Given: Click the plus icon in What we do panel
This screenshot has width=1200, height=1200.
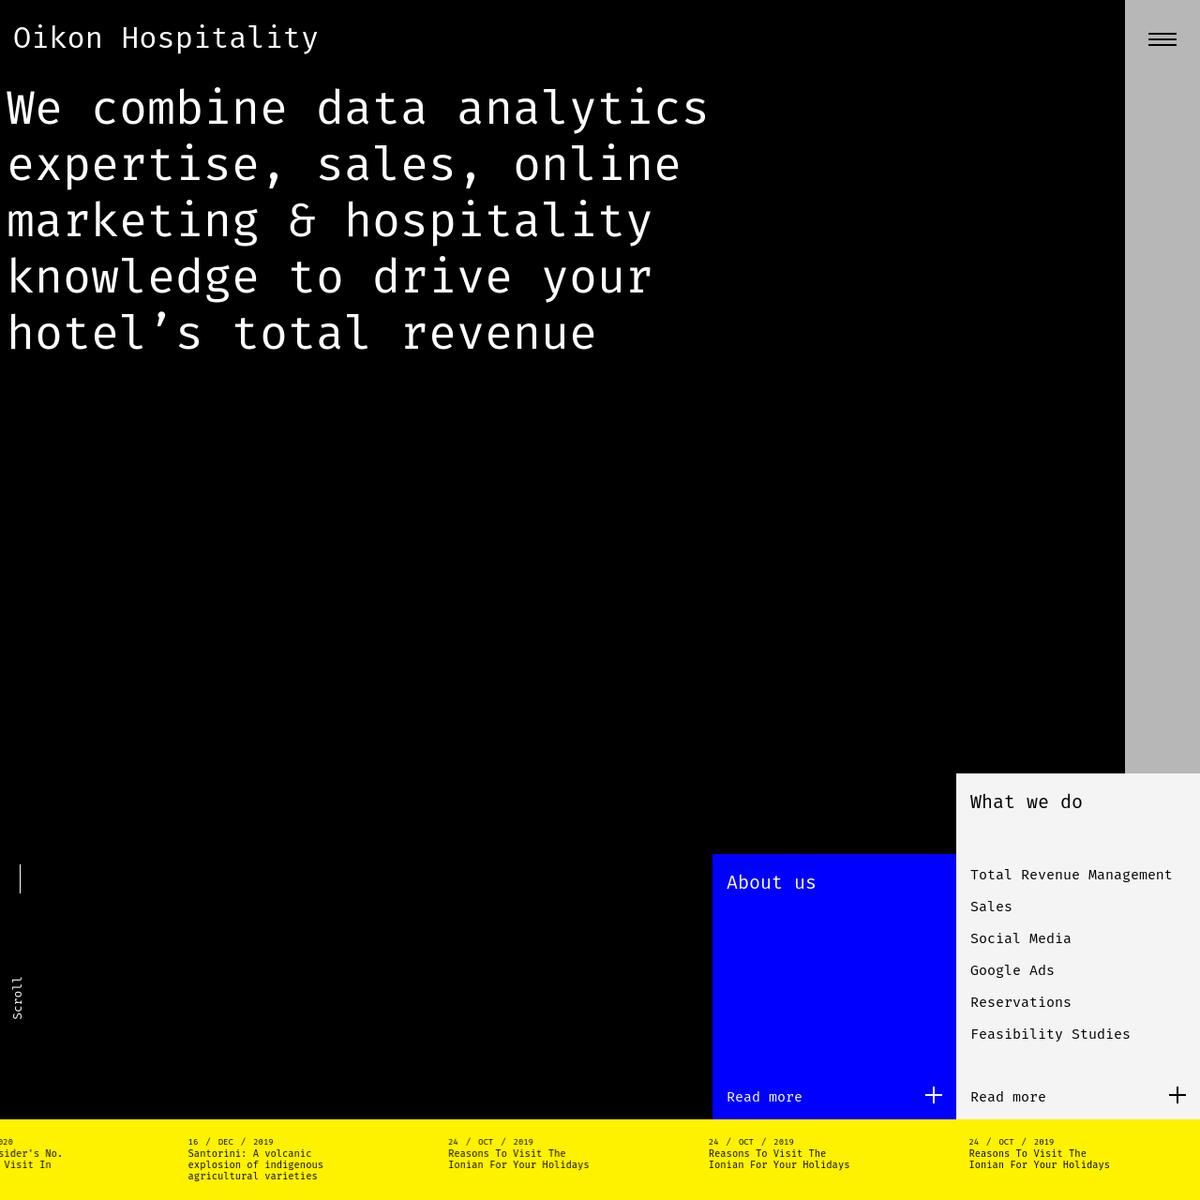Looking at the screenshot, I should coord(1177,1095).
